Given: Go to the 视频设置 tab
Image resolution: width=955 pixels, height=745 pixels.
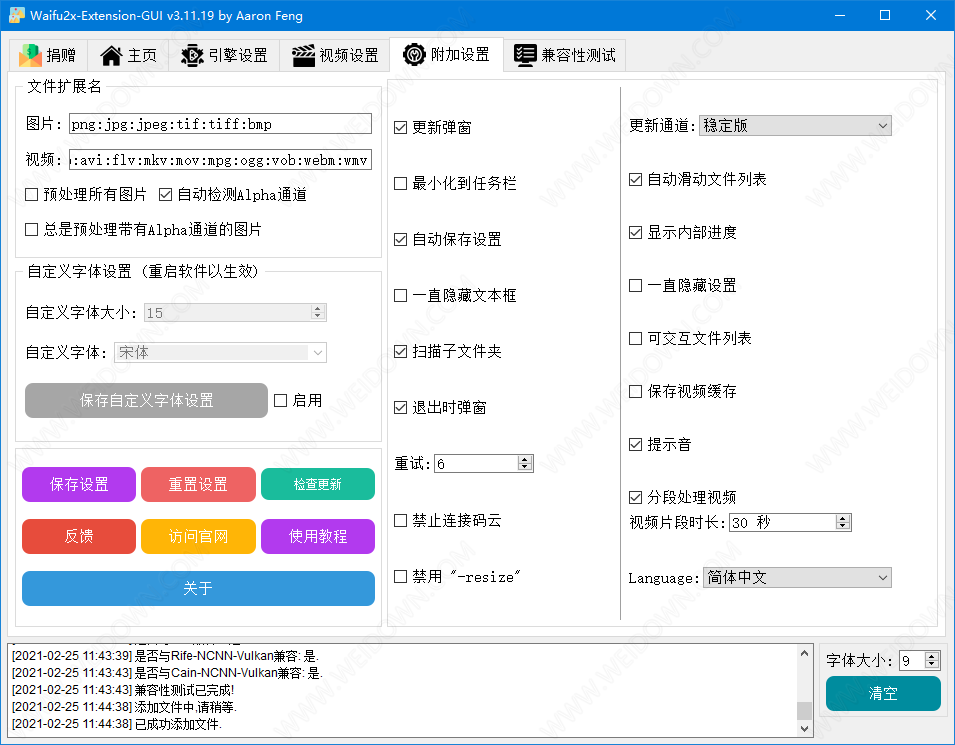Looking at the screenshot, I should 334,55.
